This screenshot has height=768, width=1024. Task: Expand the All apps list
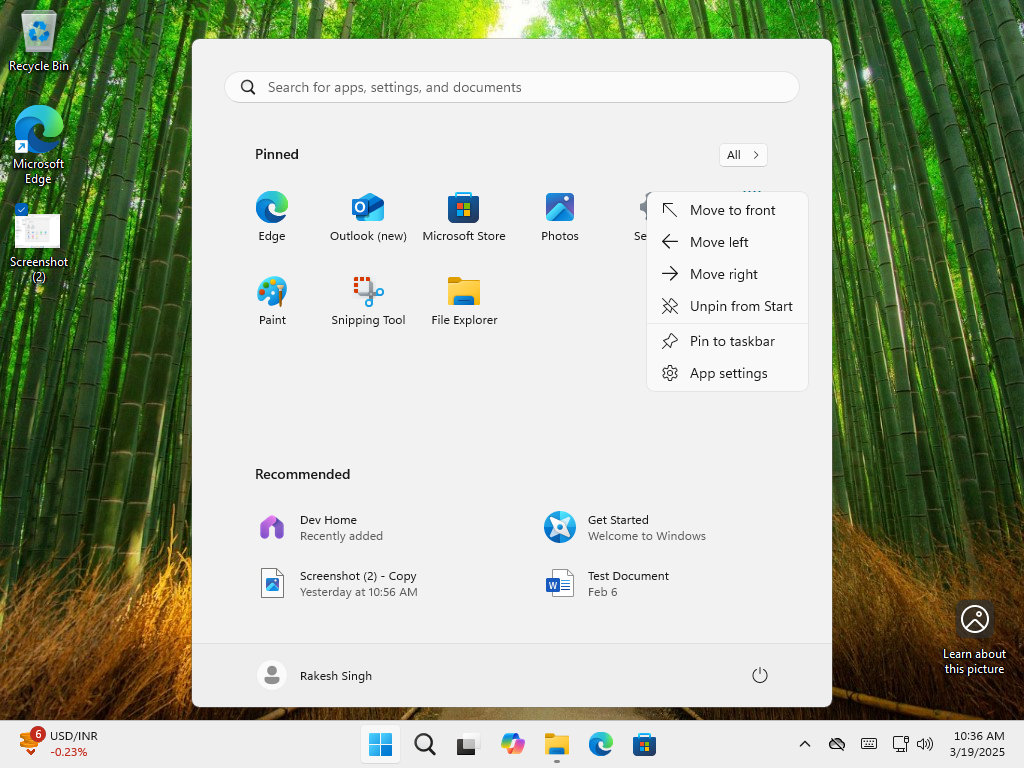(x=742, y=154)
